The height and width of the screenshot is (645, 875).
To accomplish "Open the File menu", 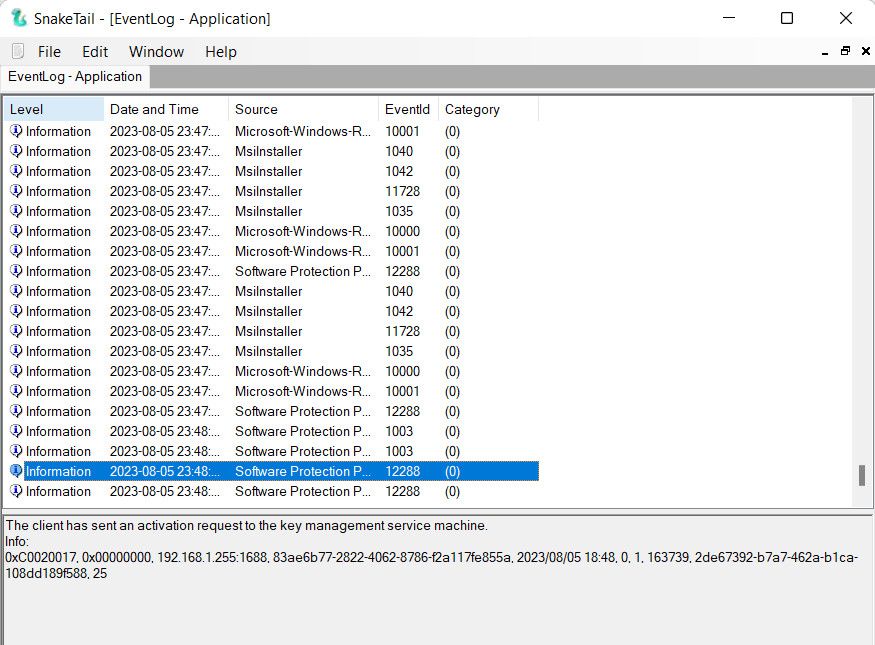I will [49, 52].
